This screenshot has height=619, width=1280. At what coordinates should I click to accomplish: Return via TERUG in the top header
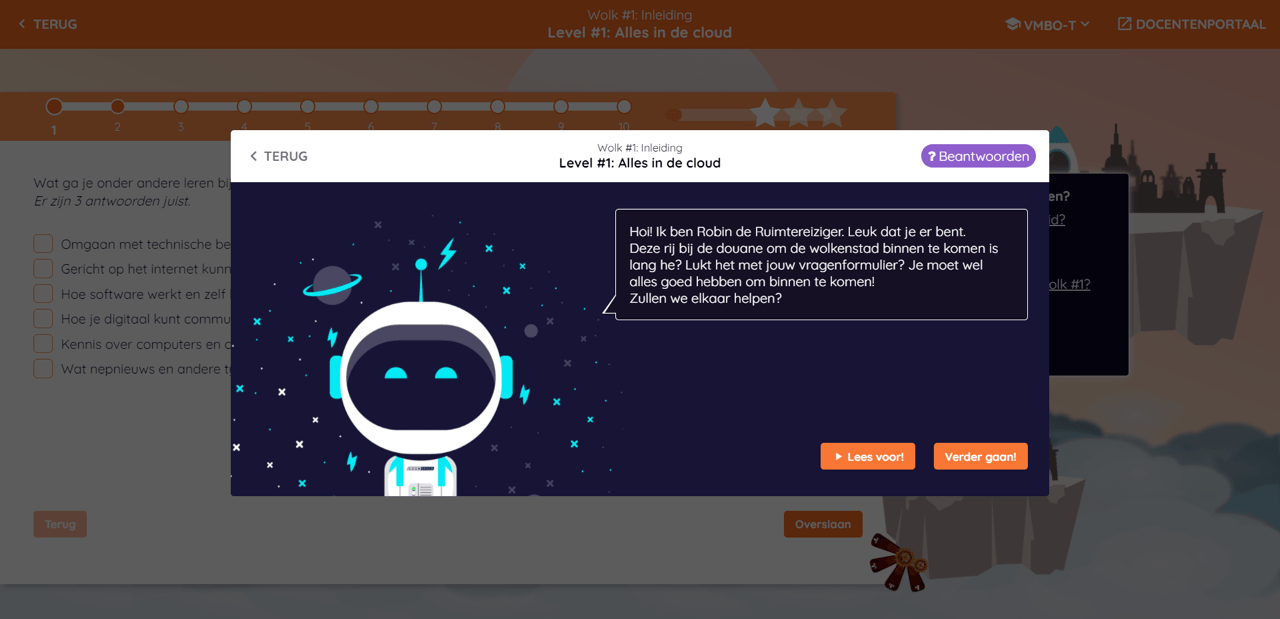click(47, 24)
